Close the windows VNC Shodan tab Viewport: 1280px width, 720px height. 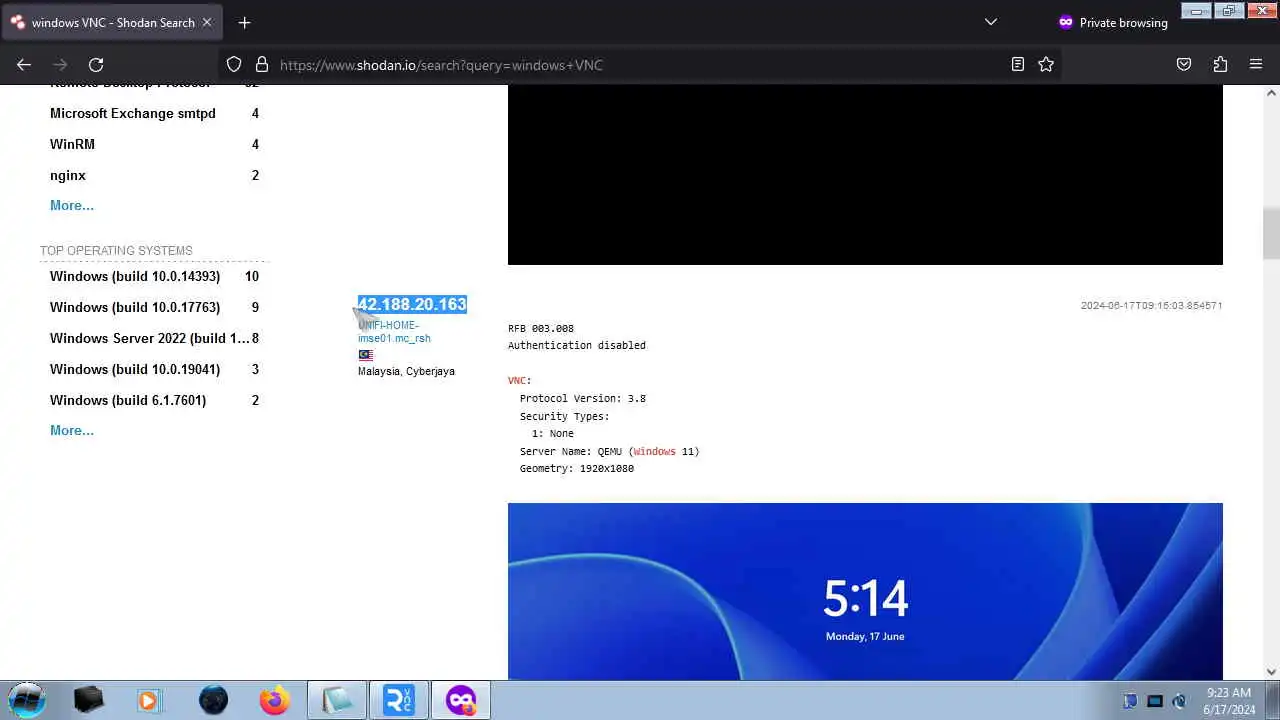207,22
